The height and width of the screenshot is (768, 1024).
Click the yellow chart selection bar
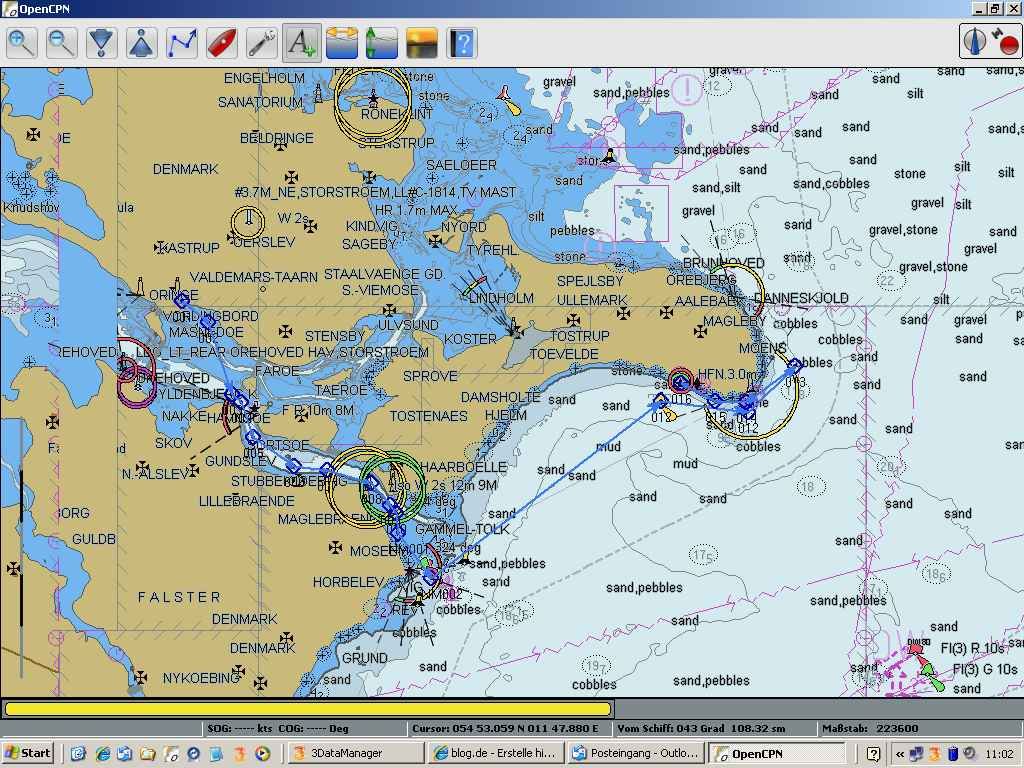pos(307,709)
